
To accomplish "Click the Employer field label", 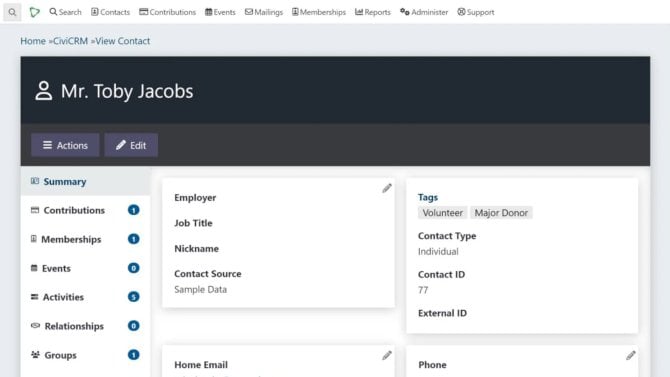I will click(x=195, y=197).
